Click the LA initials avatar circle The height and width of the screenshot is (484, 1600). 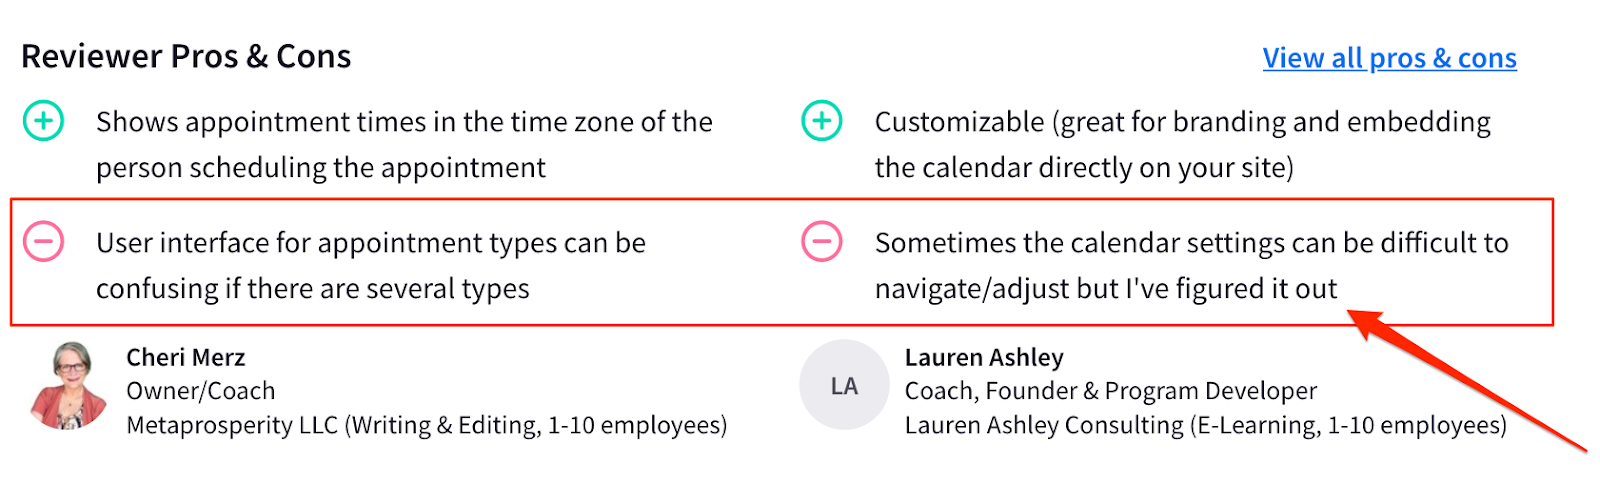click(844, 386)
